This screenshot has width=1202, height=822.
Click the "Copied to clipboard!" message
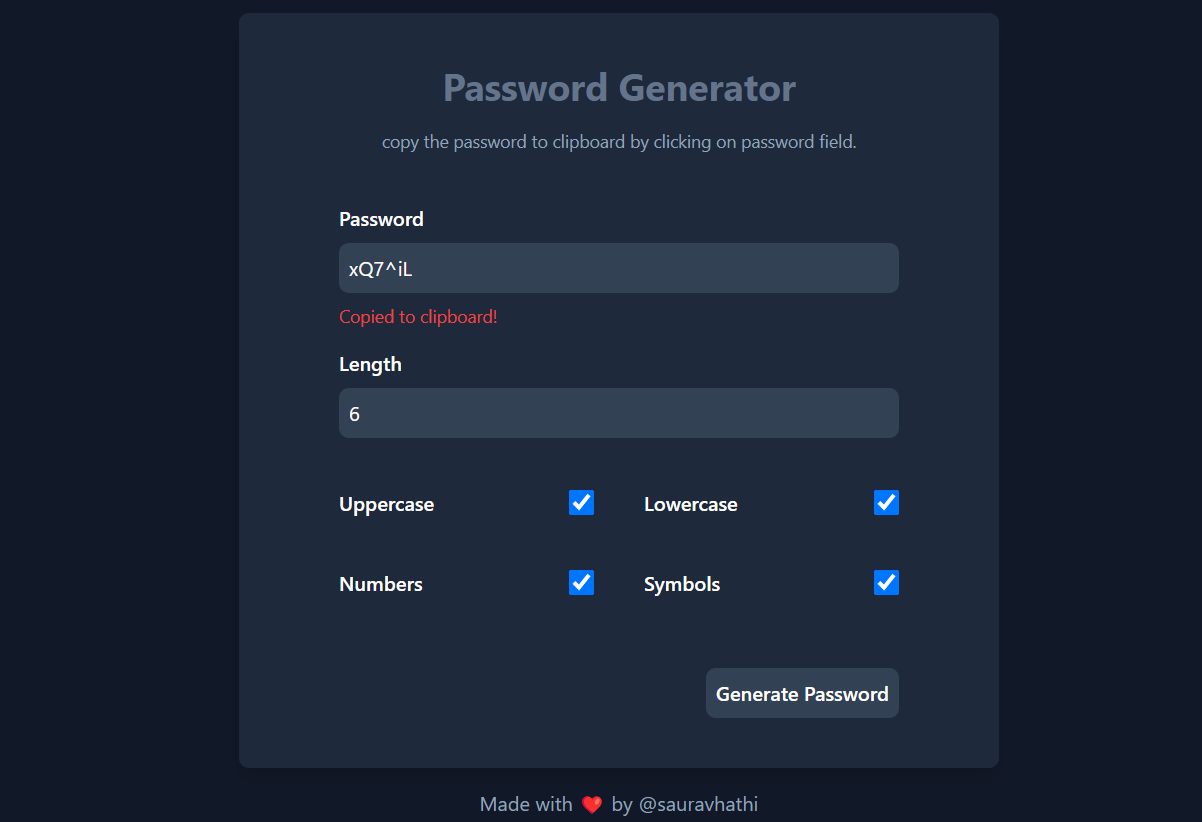(418, 317)
